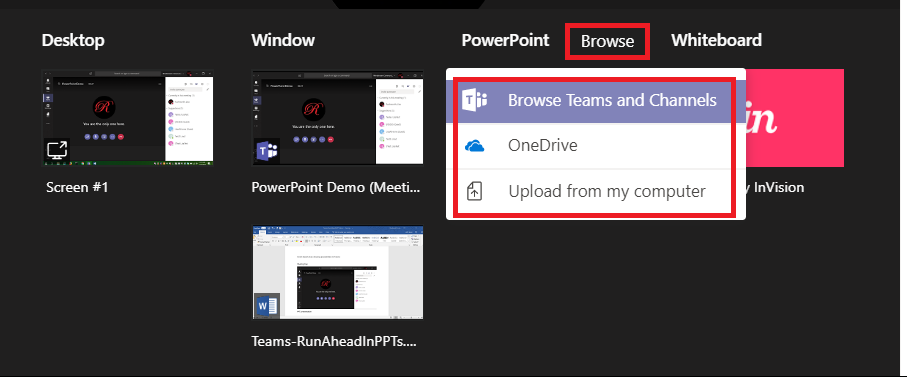The width and height of the screenshot is (907, 377).
Task: Click the Word badge on the document thumbnail
Action: 267,306
